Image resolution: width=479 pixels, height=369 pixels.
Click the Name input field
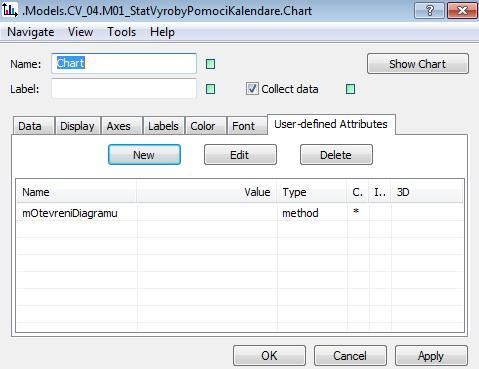[124, 63]
